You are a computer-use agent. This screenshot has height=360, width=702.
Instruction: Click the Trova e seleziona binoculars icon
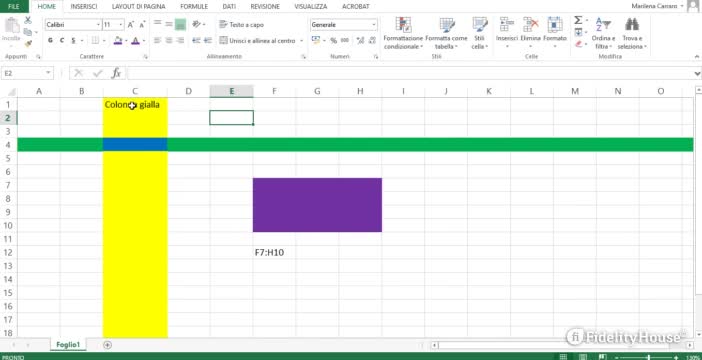pyautogui.click(x=632, y=25)
